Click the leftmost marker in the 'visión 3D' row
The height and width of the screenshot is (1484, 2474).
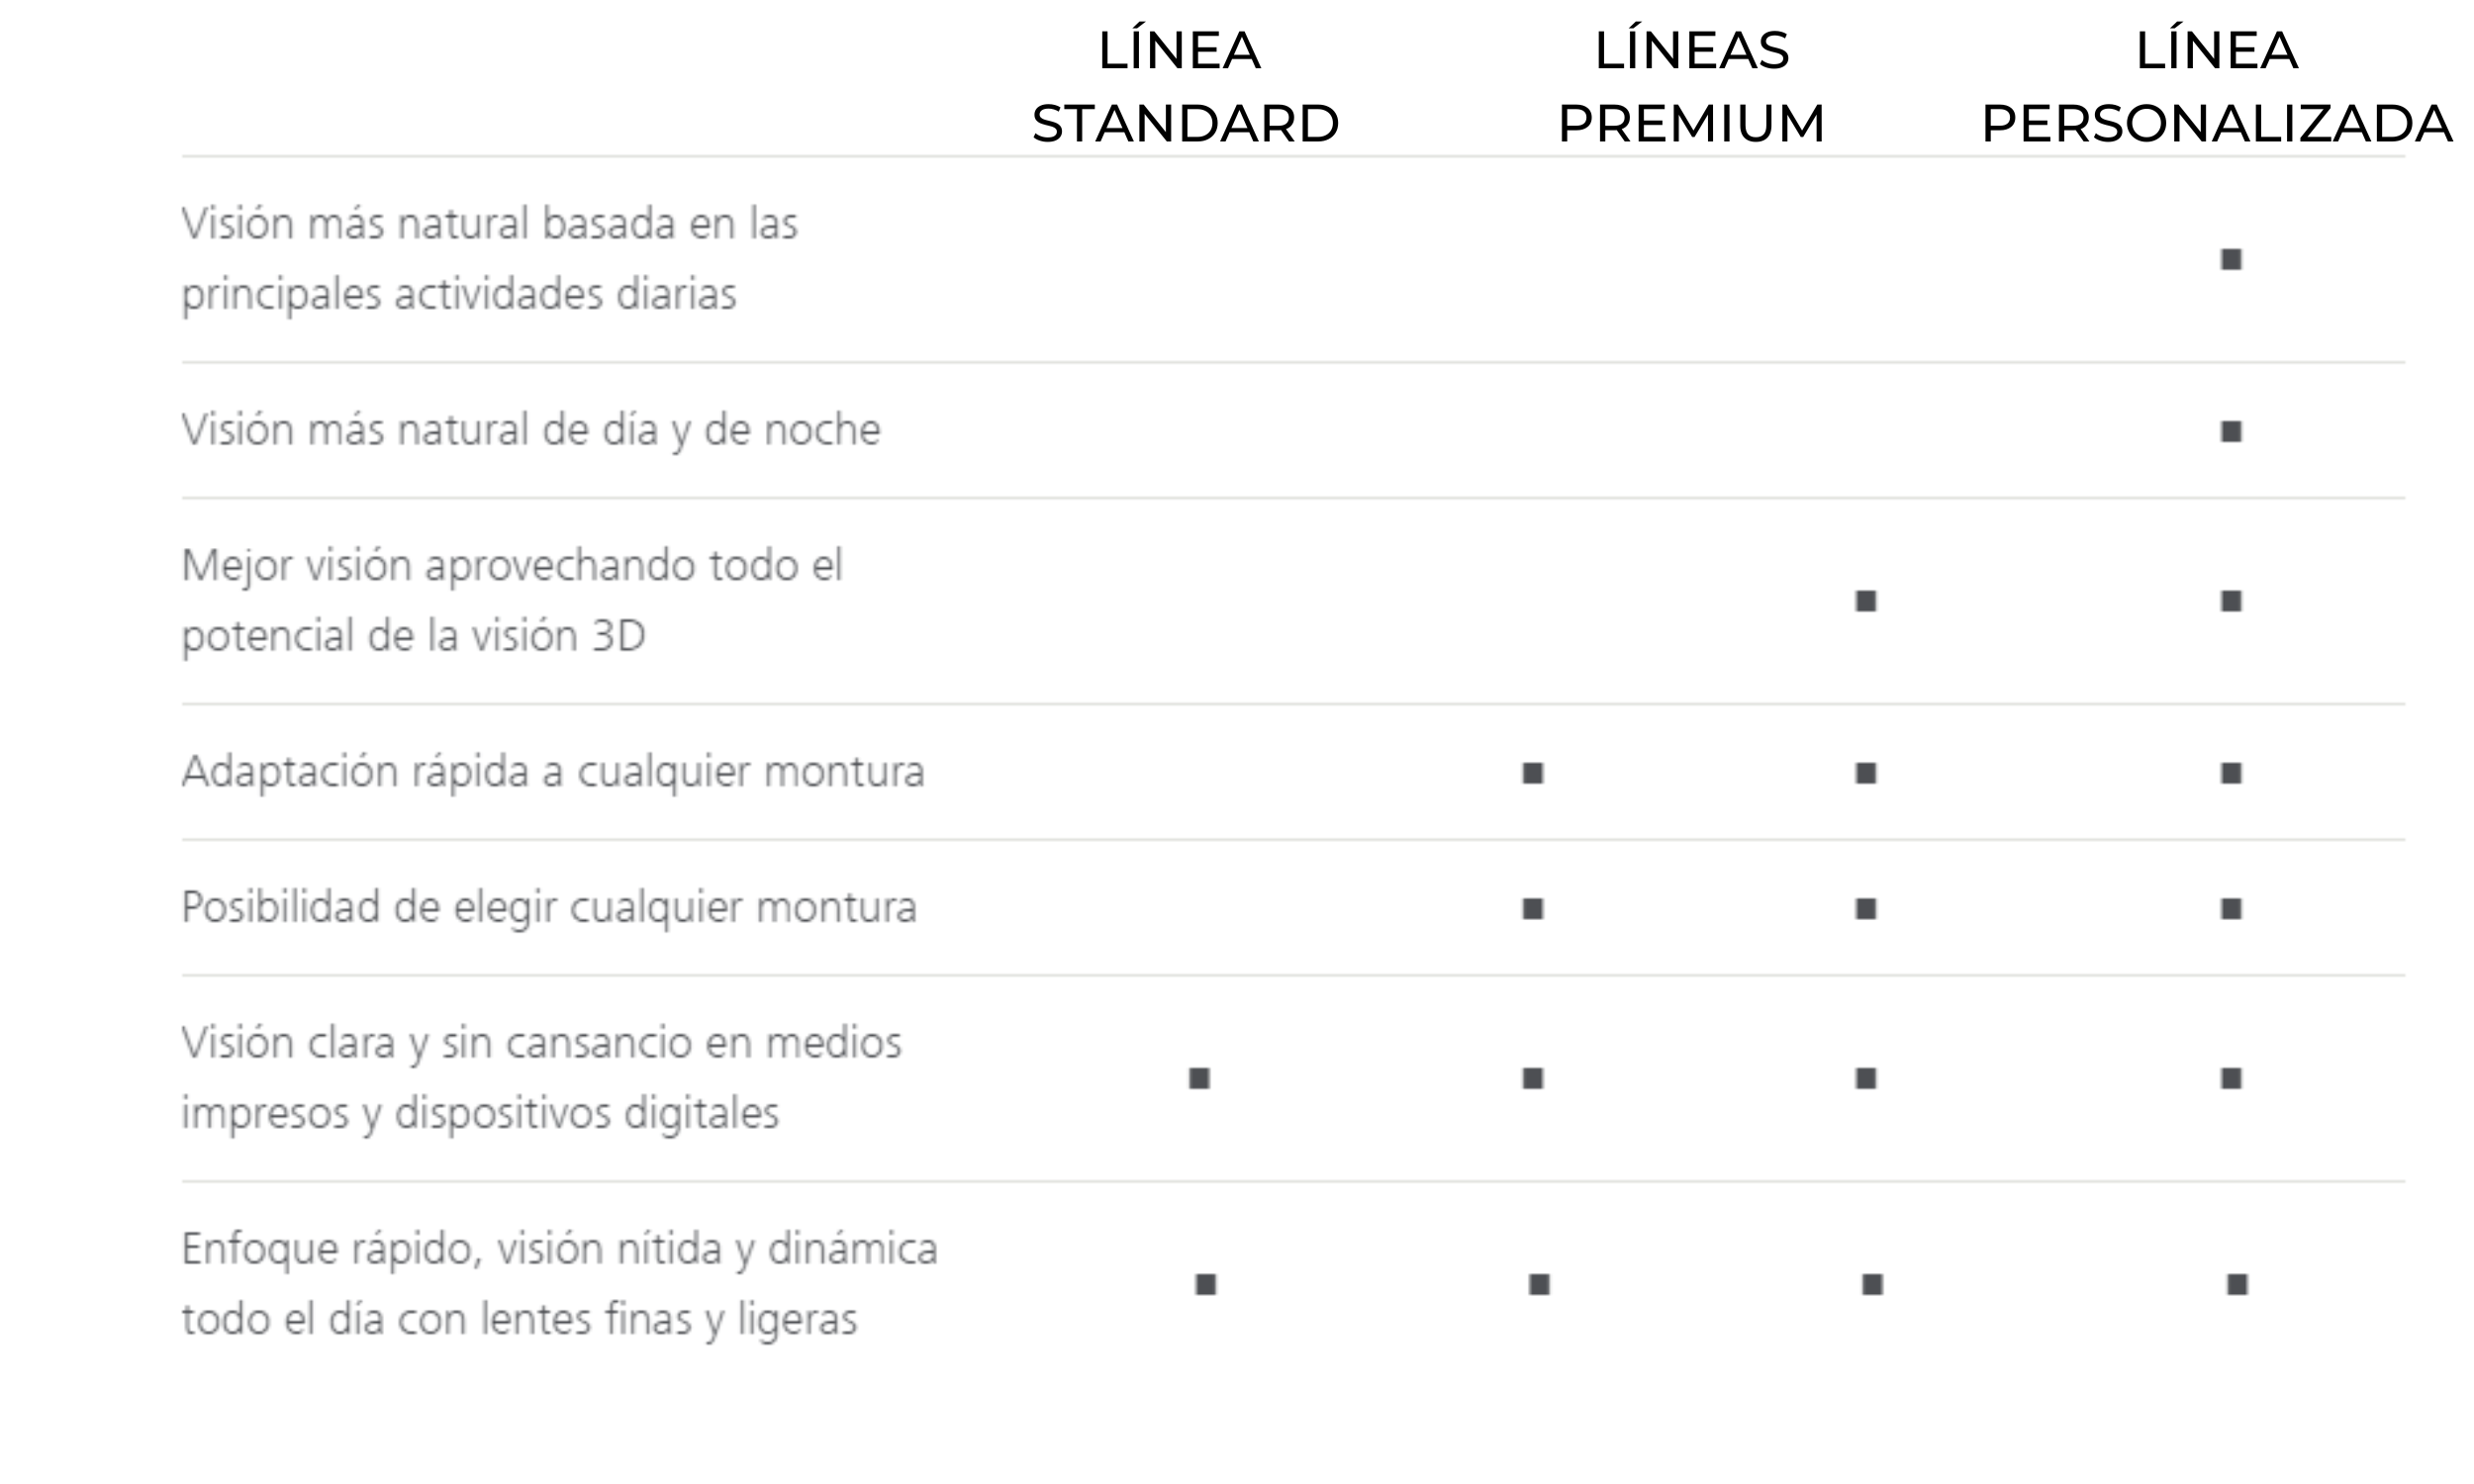coord(1866,601)
